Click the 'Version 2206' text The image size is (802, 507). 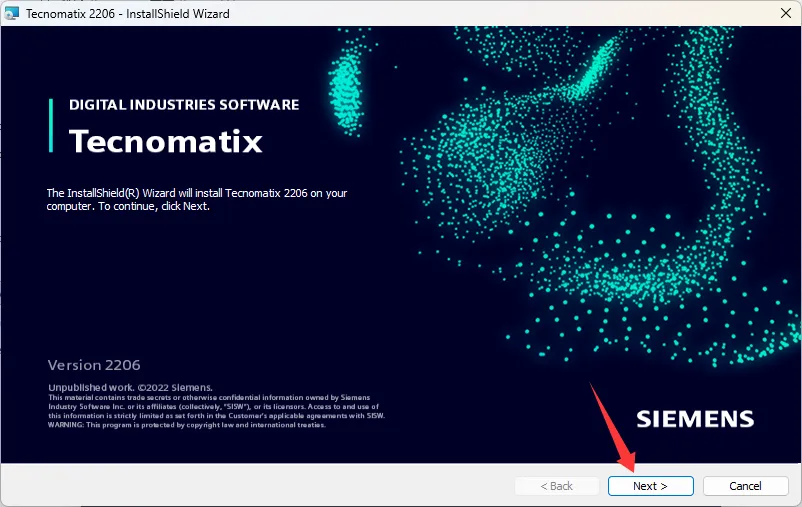tap(94, 365)
